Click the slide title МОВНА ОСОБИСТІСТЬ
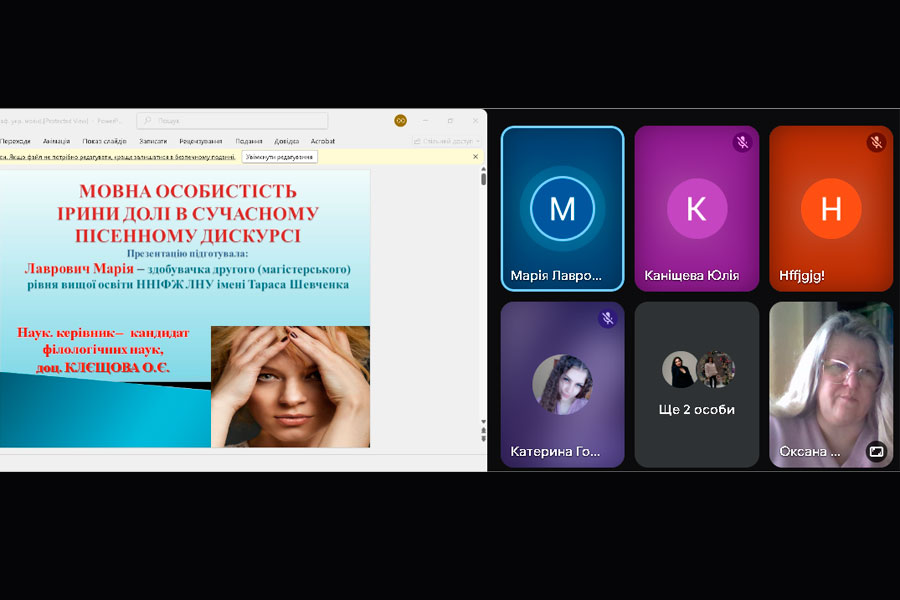 tap(188, 191)
